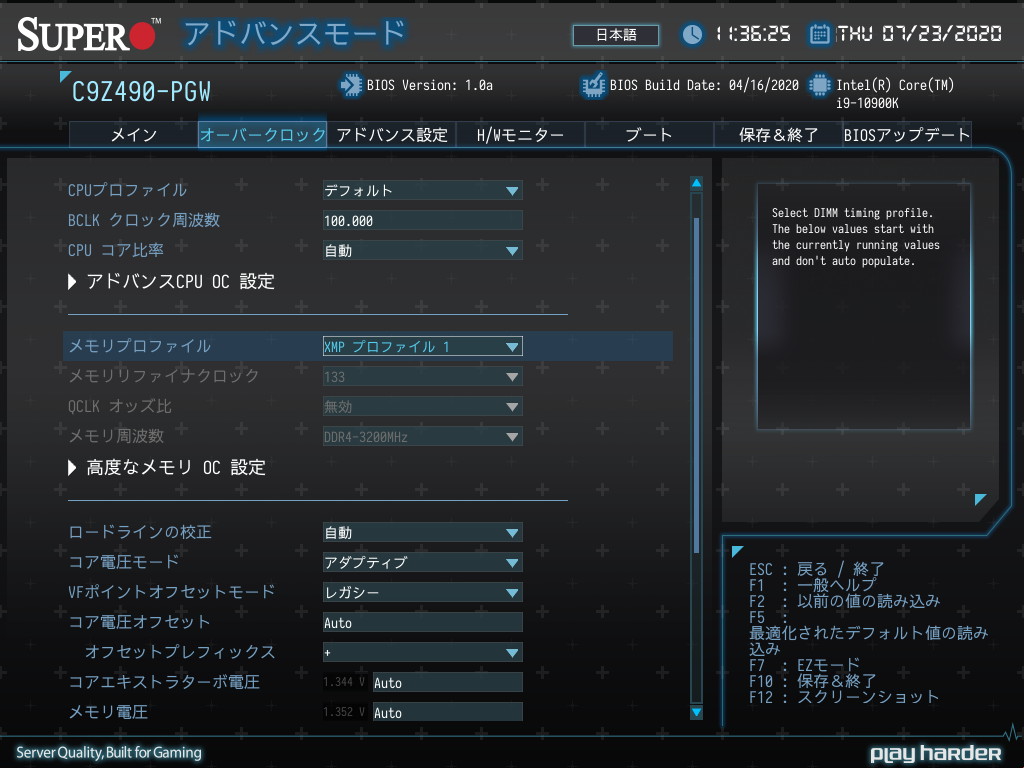This screenshot has width=1024, height=768.
Task: Open the QCLK オッズ比 dropdown
Action: 423,407
